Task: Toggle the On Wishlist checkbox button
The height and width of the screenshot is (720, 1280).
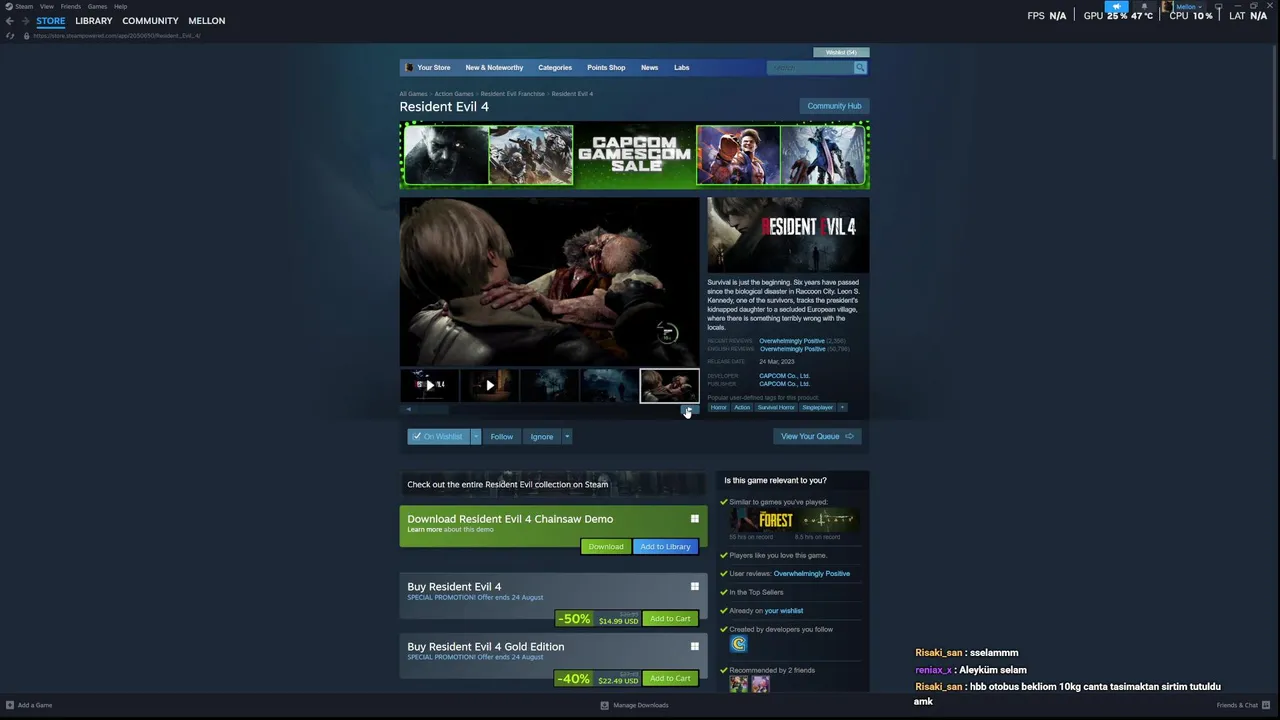Action: pyautogui.click(x=438, y=436)
